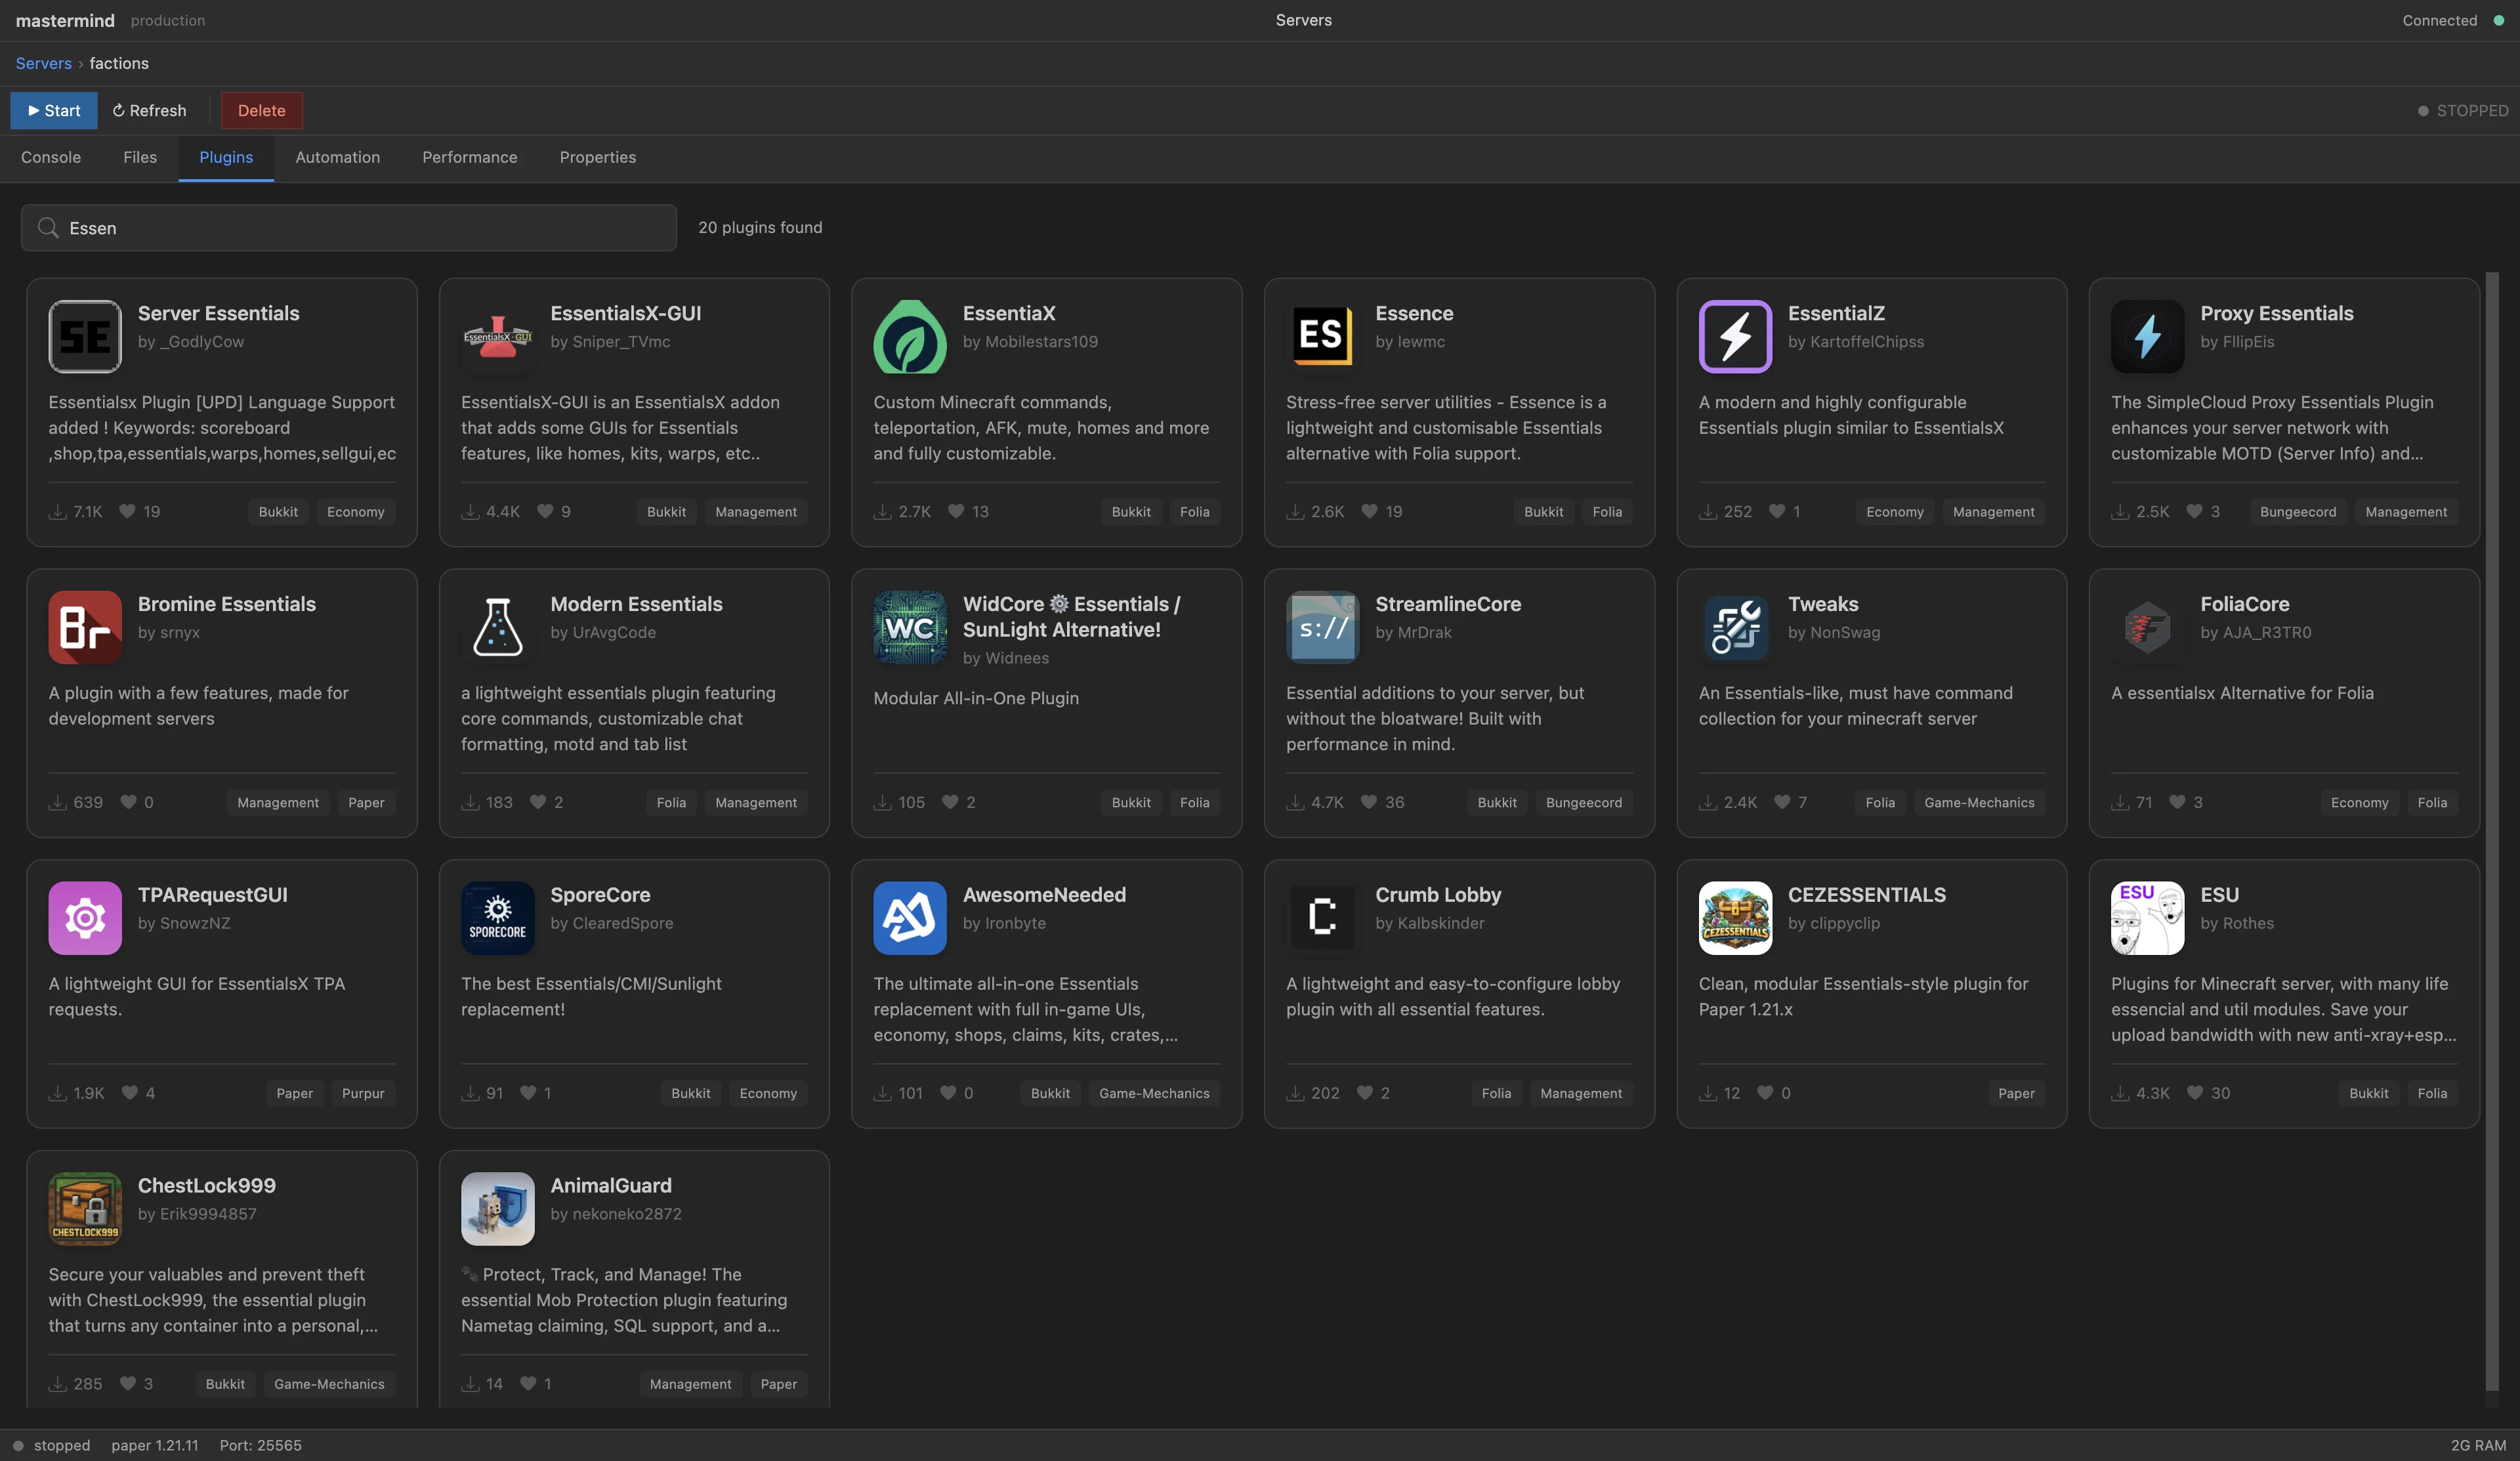Open the Bromine Essentials Br icon
This screenshot has height=1461, width=2520.
[x=85, y=627]
